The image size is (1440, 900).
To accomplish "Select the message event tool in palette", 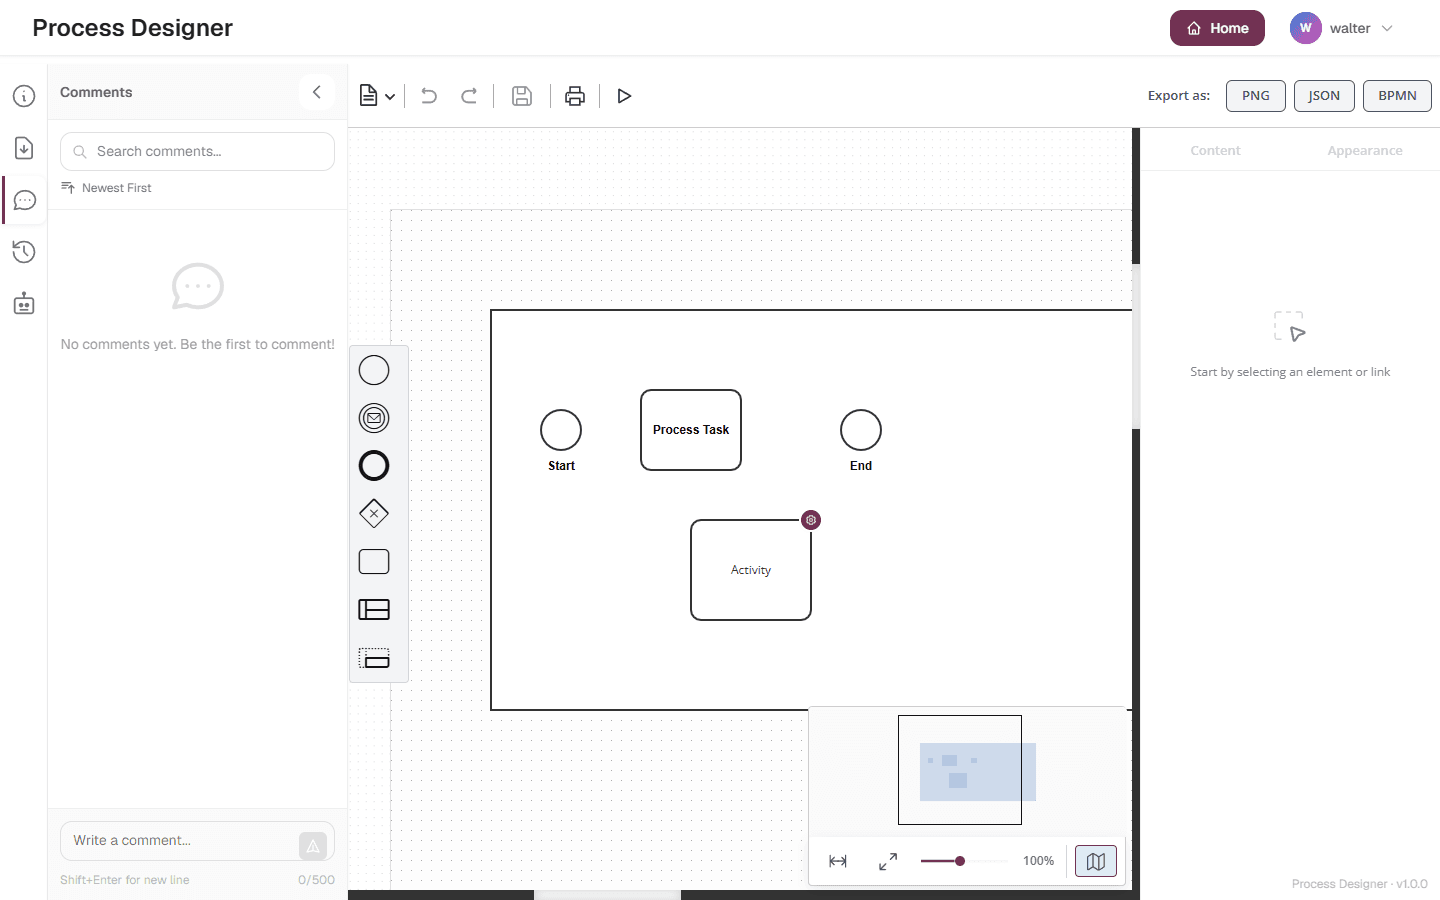I will pos(374,418).
